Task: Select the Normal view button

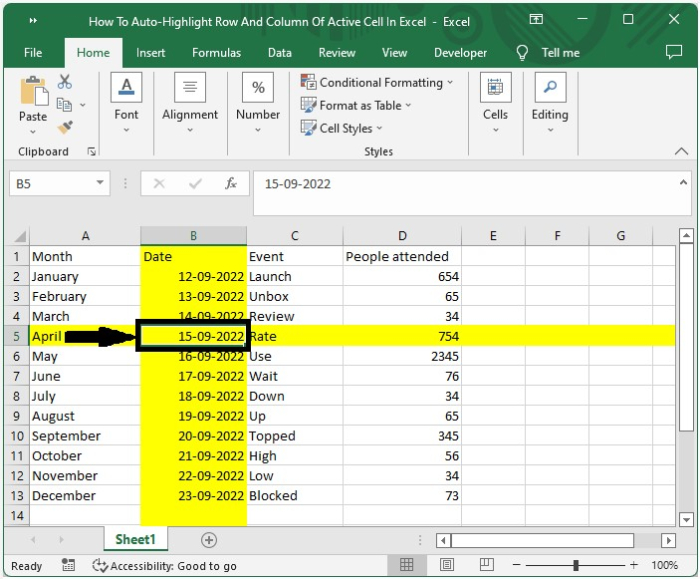Action: click(x=407, y=565)
